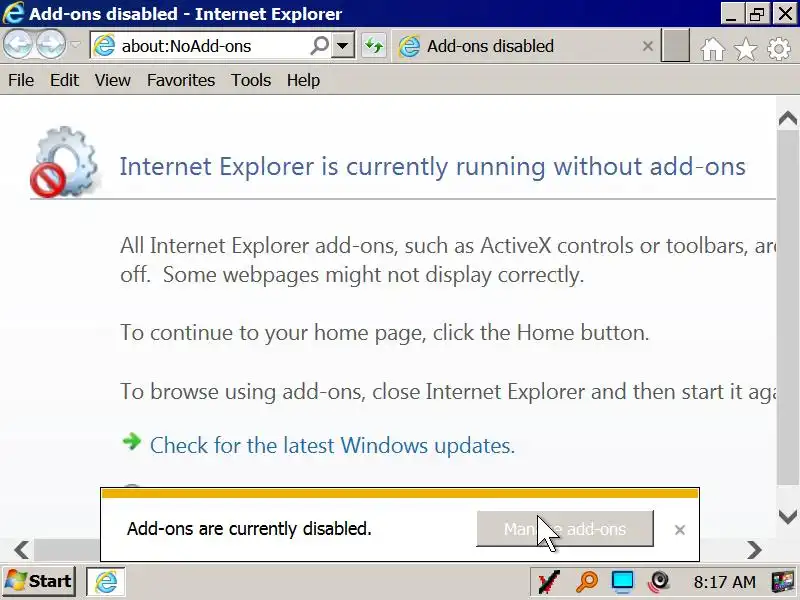This screenshot has height=600, width=800.
Task: Click the text 'Add-ons are currently disabled.'
Action: click(249, 529)
